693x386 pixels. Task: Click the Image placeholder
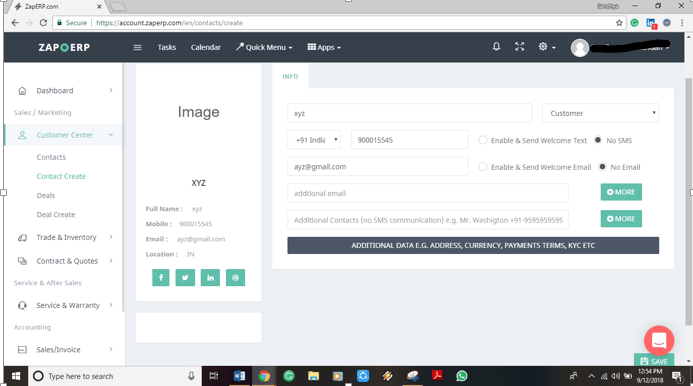[198, 112]
